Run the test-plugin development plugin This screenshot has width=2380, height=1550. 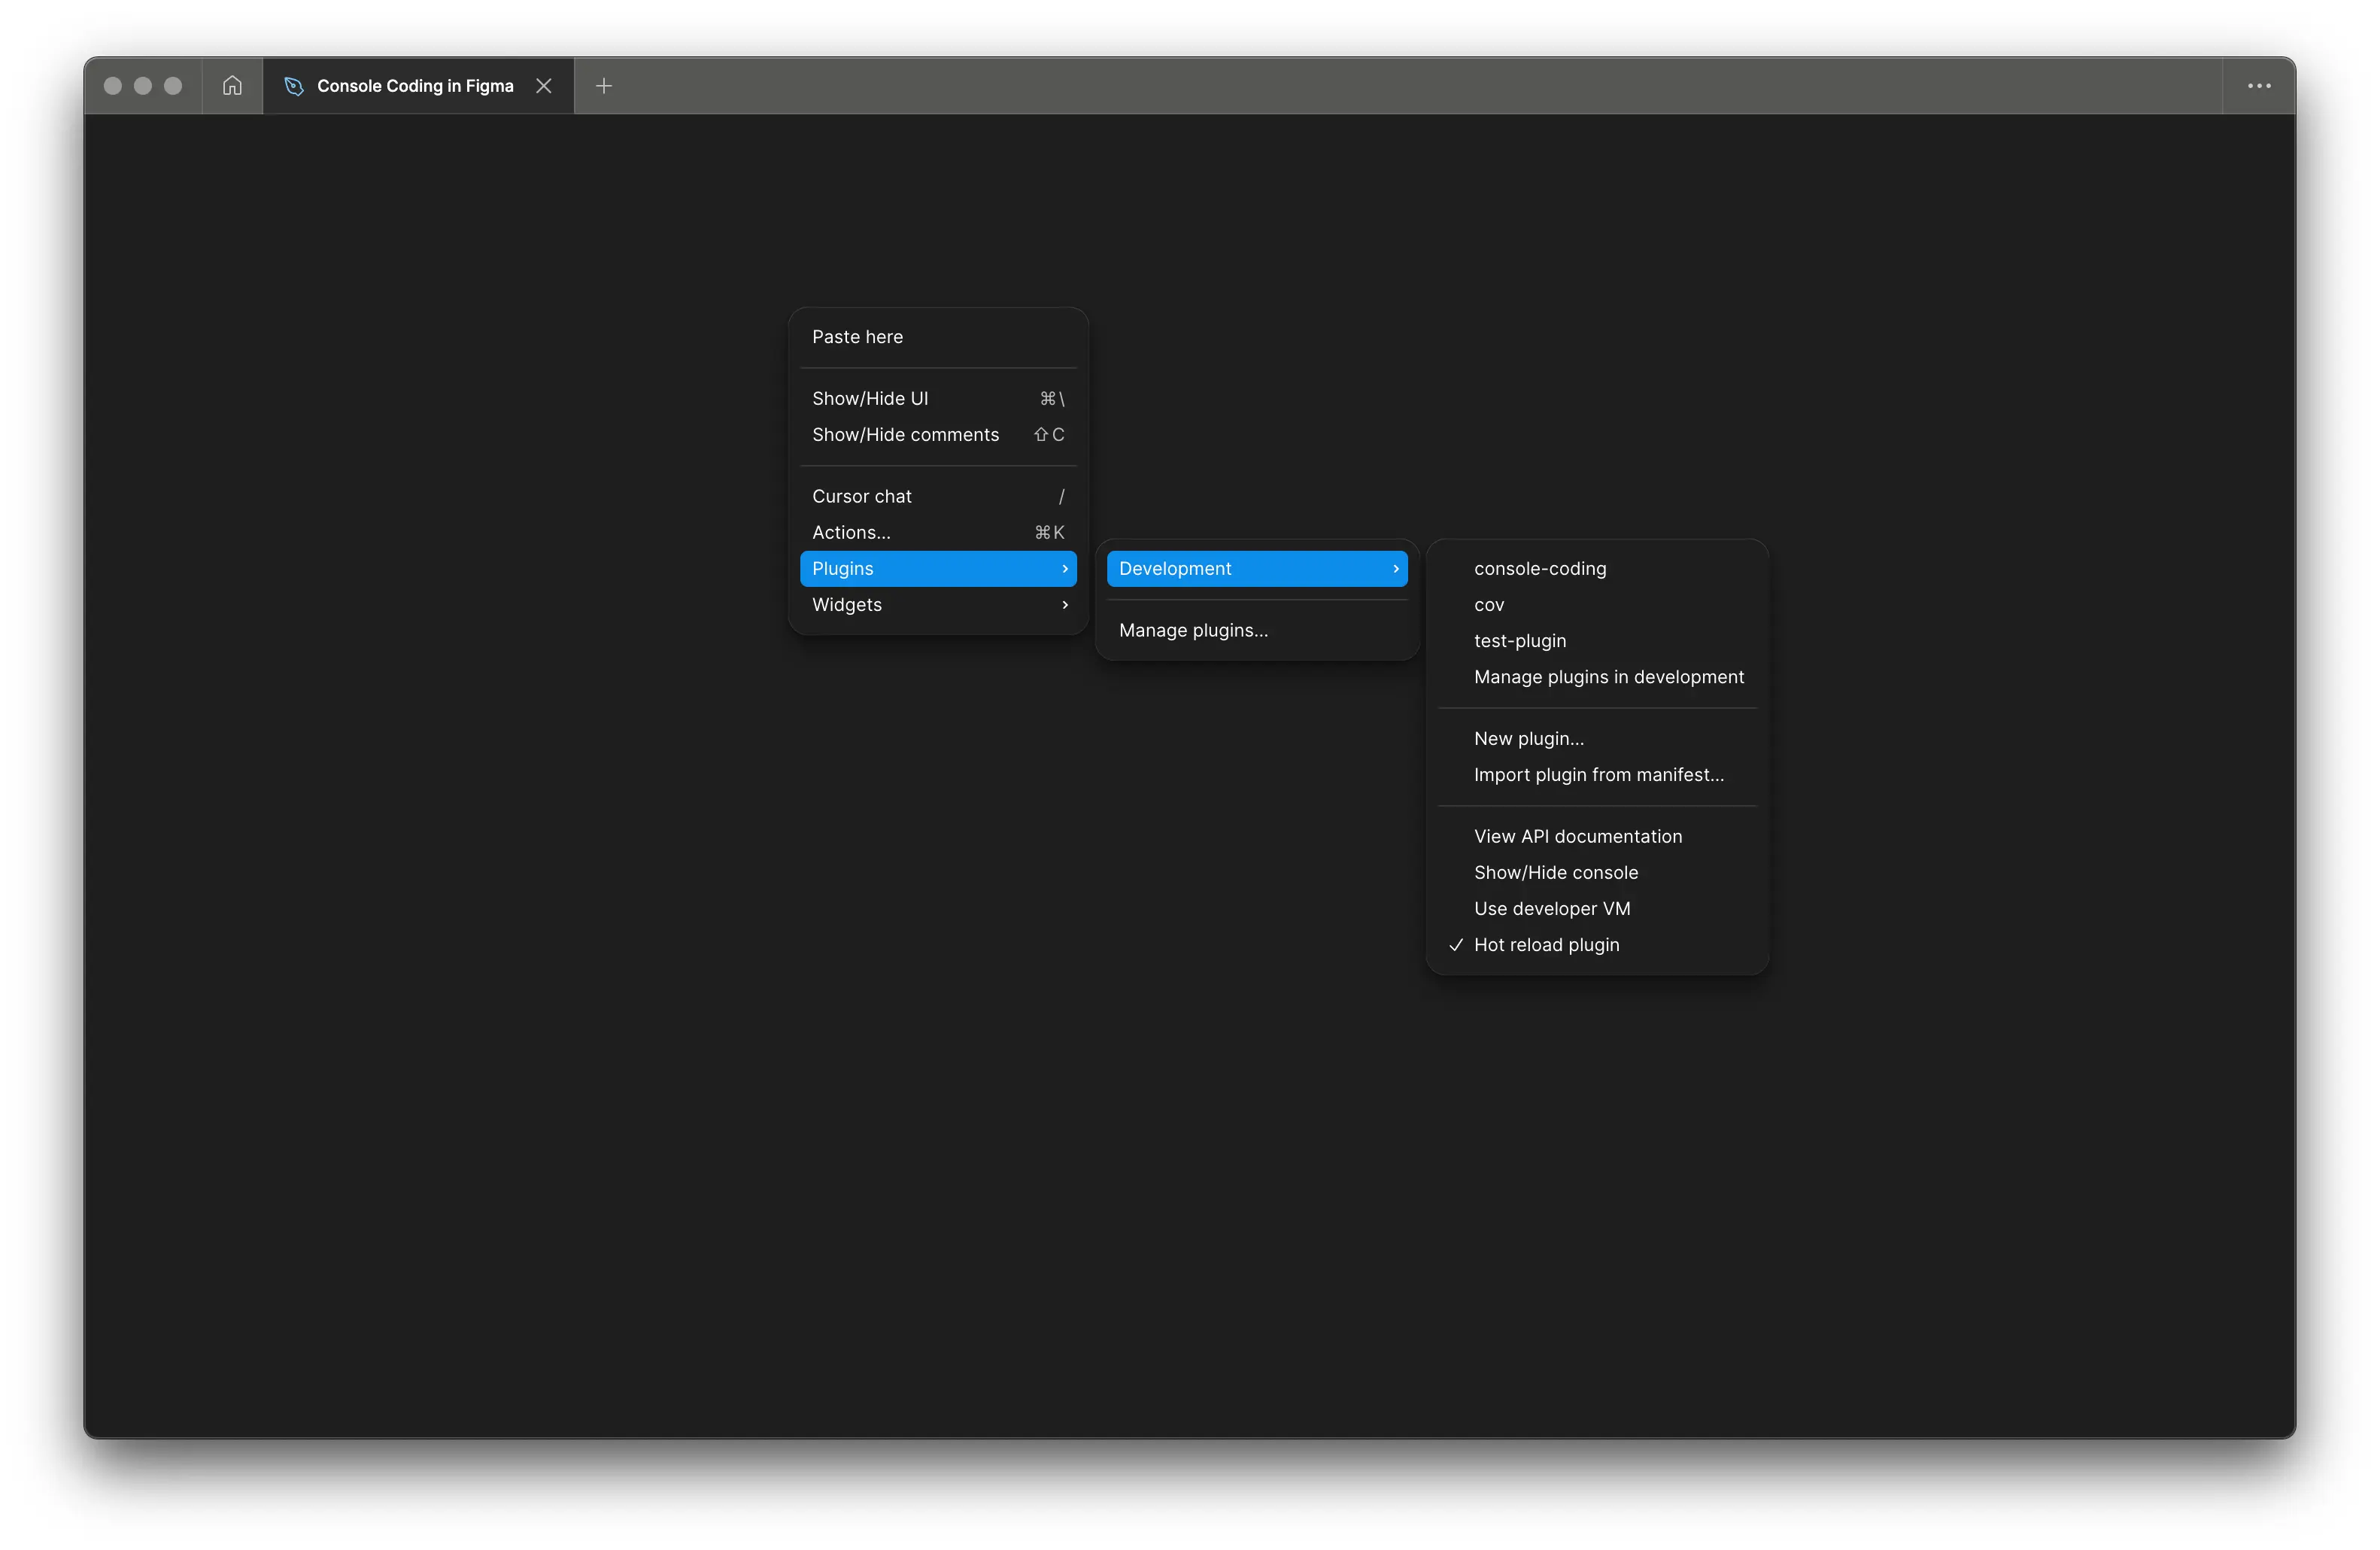tap(1519, 641)
